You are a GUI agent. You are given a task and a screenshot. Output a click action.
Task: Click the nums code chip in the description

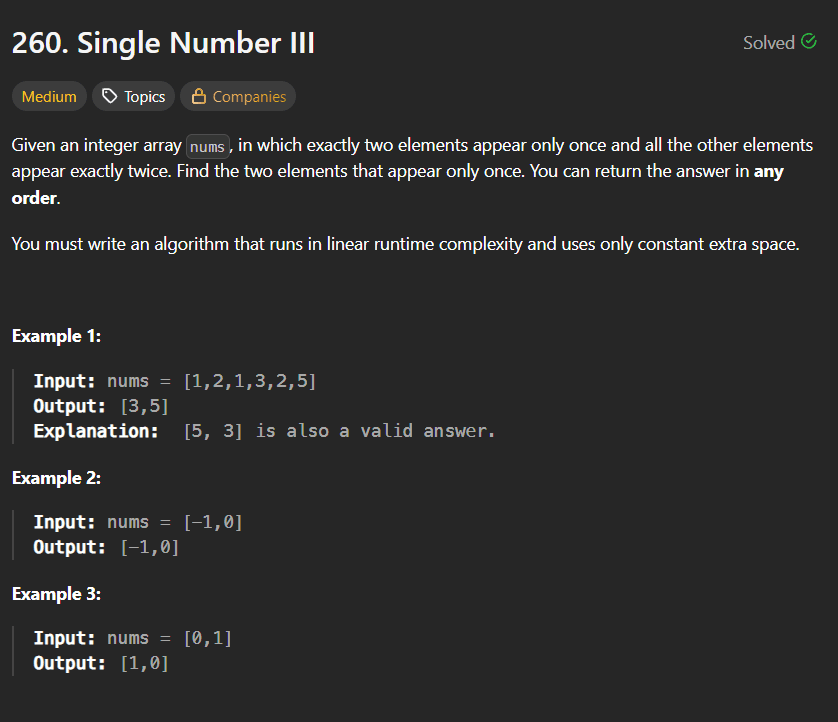point(207,146)
